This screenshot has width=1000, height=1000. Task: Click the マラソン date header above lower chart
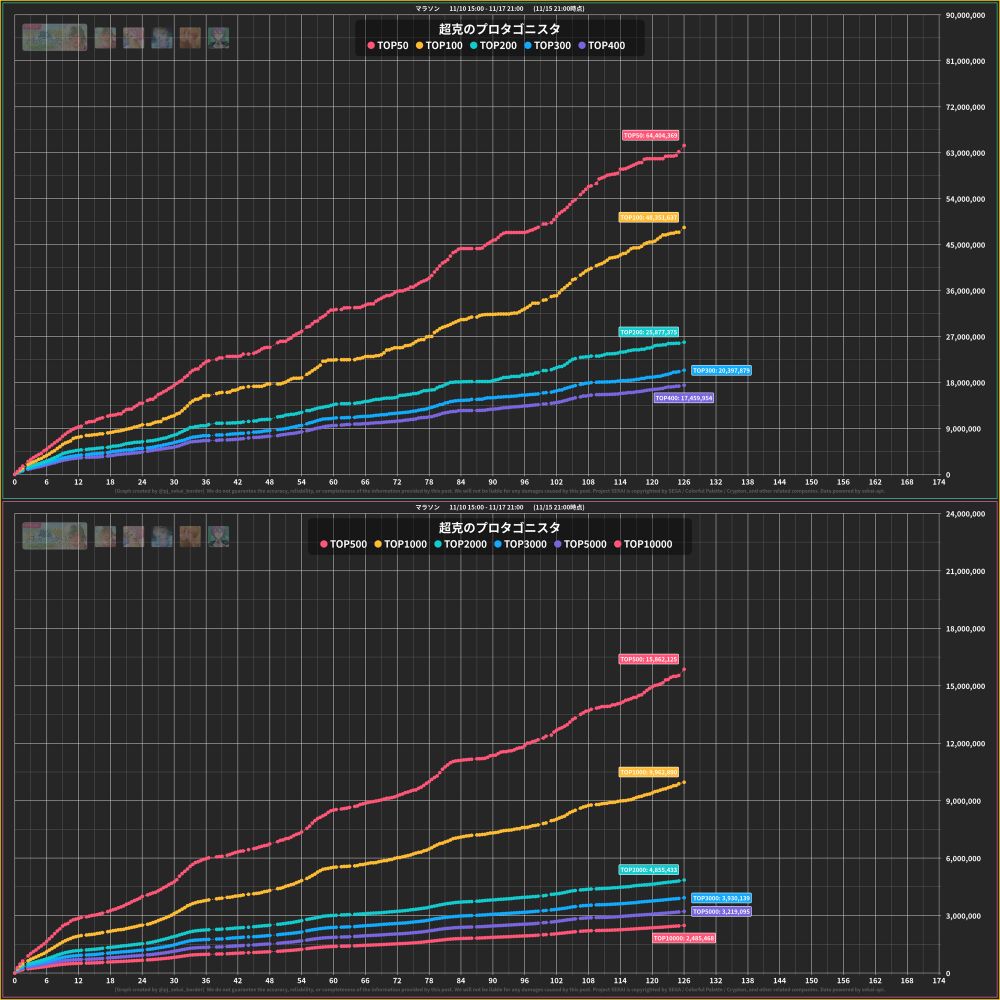pos(499,507)
